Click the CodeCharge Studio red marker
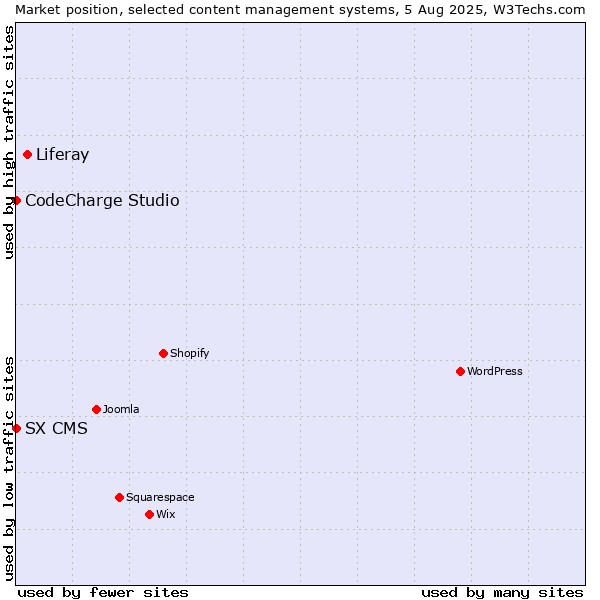The height and width of the screenshot is (600, 600). (16, 201)
